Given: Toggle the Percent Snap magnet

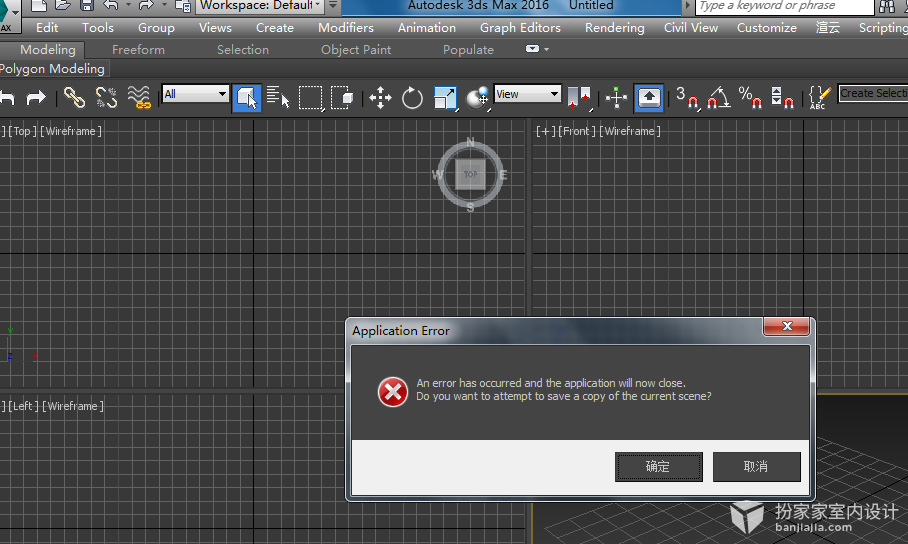Looking at the screenshot, I should coord(750,97).
